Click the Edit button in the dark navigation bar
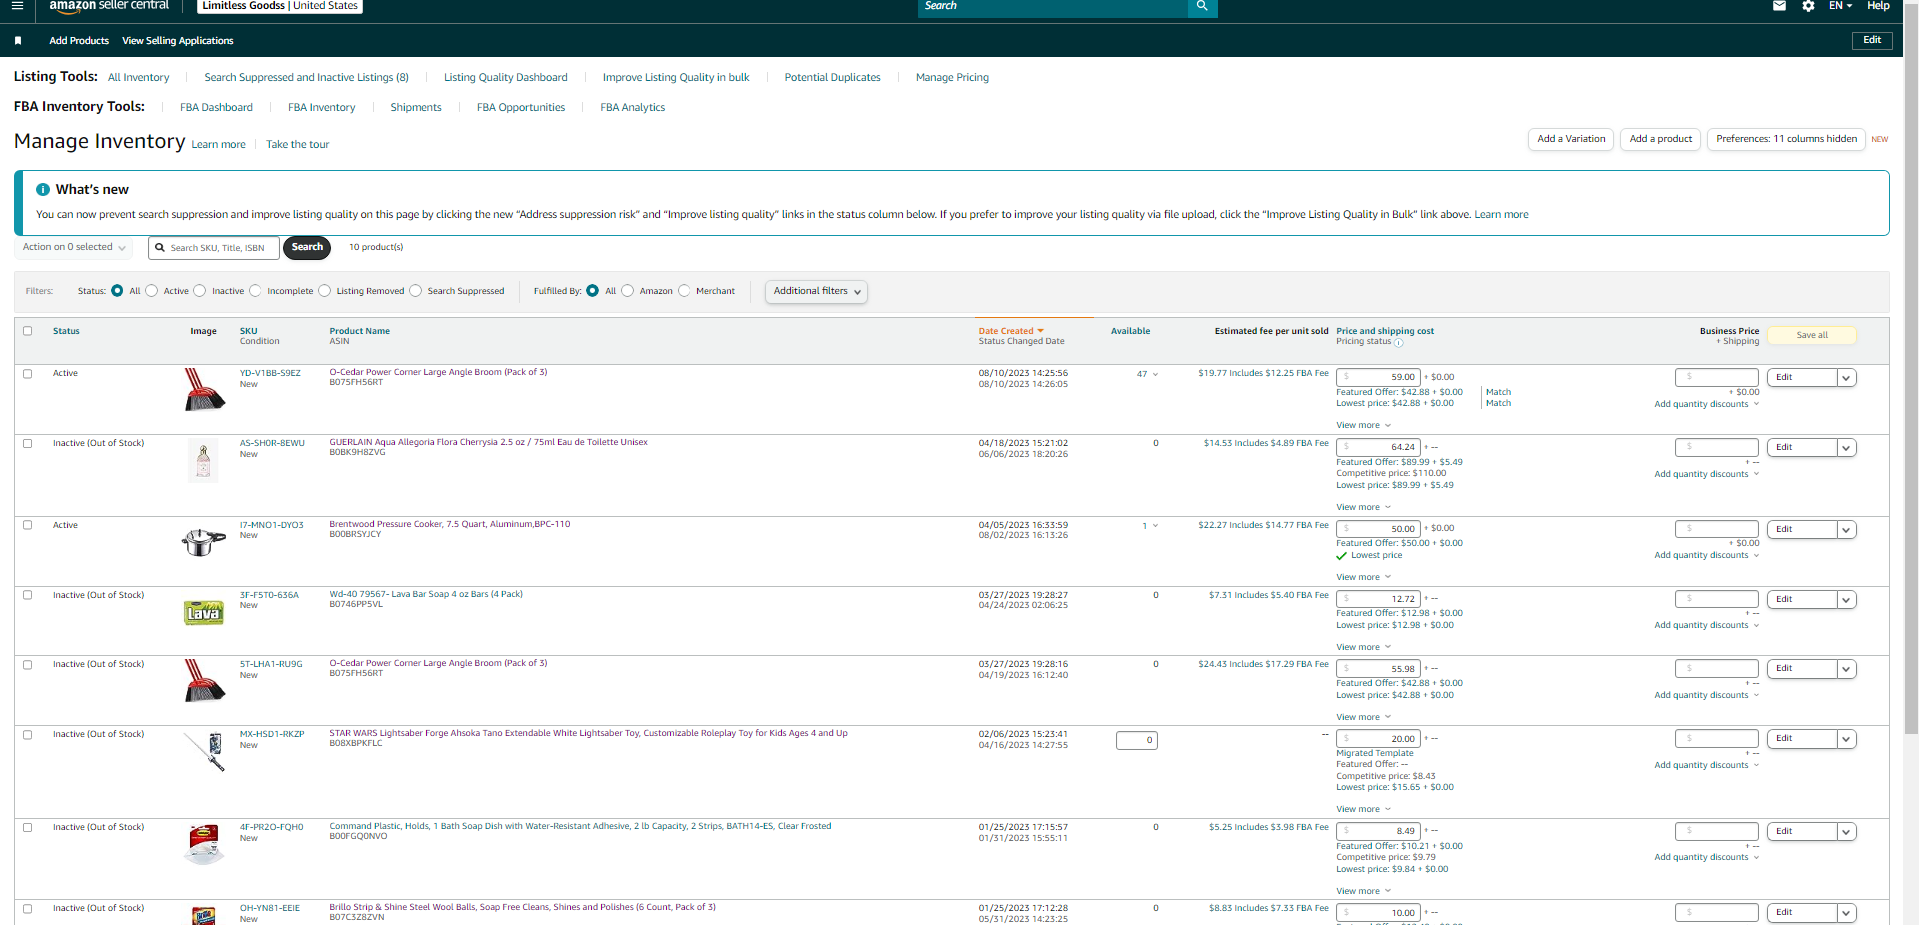Image resolution: width=1919 pixels, height=925 pixels. pyautogui.click(x=1872, y=41)
